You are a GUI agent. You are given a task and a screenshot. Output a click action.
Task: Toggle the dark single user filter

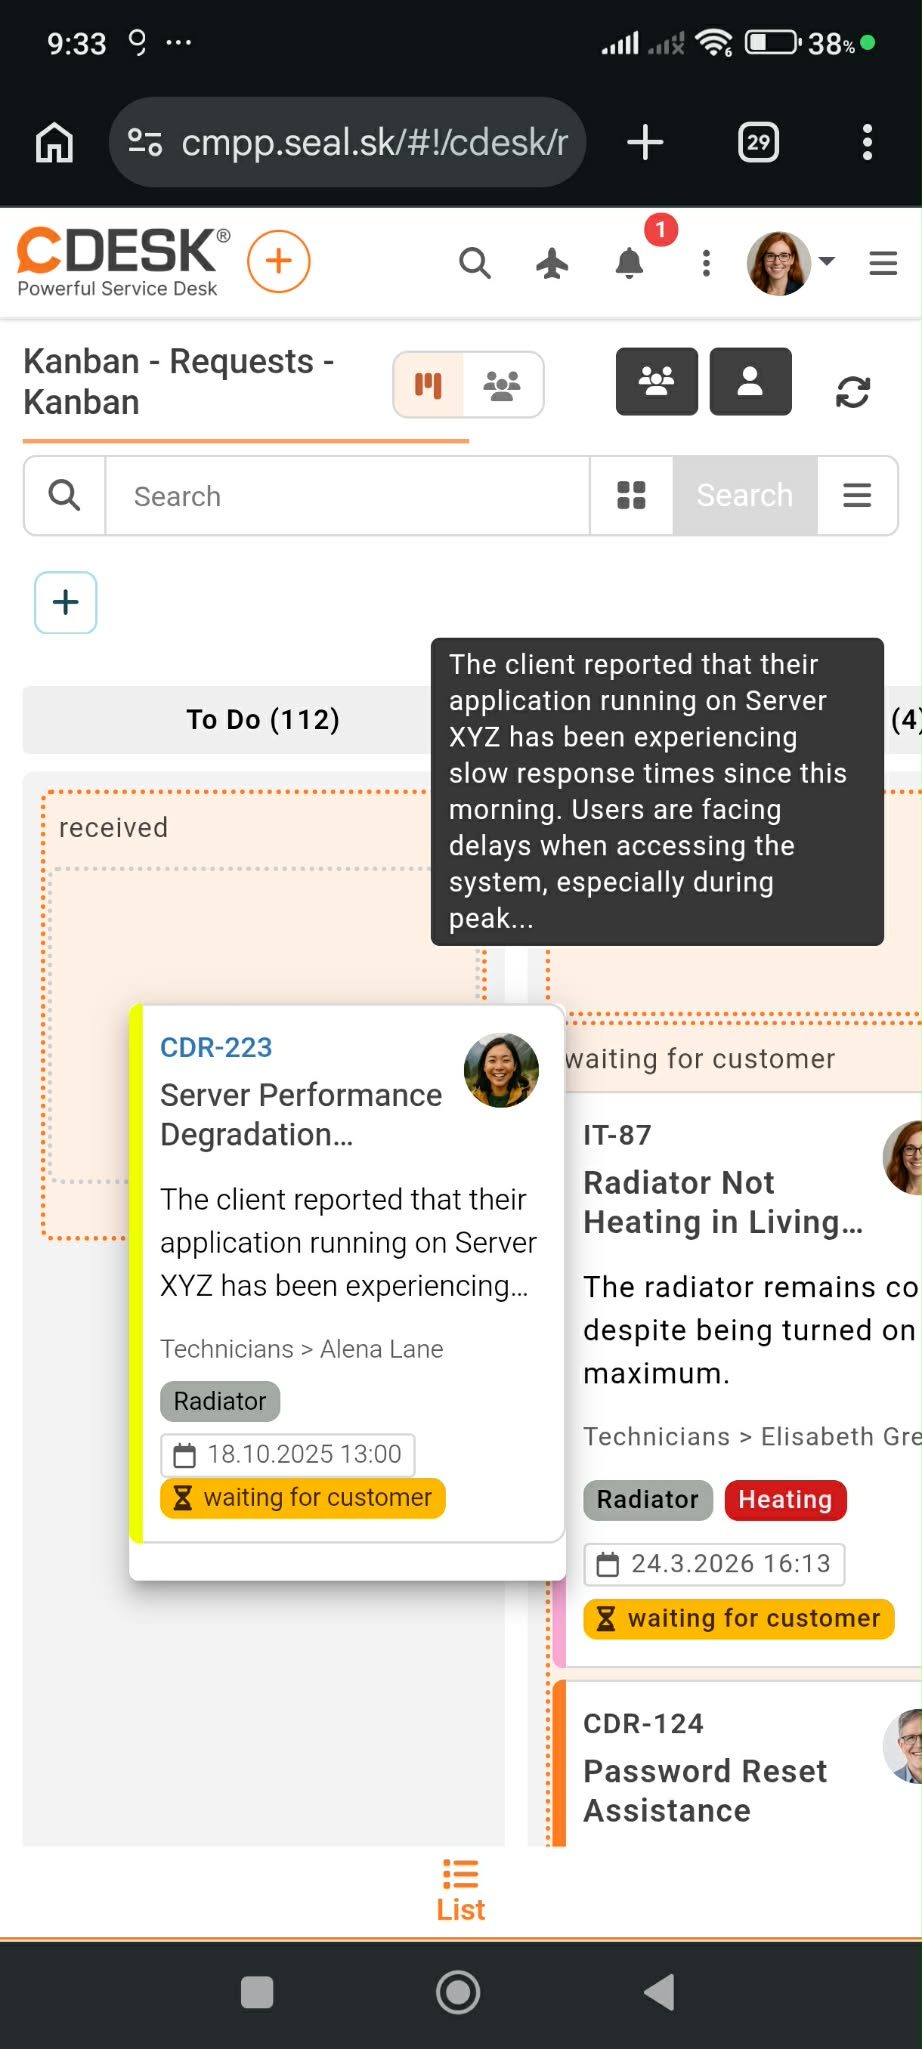coord(750,381)
